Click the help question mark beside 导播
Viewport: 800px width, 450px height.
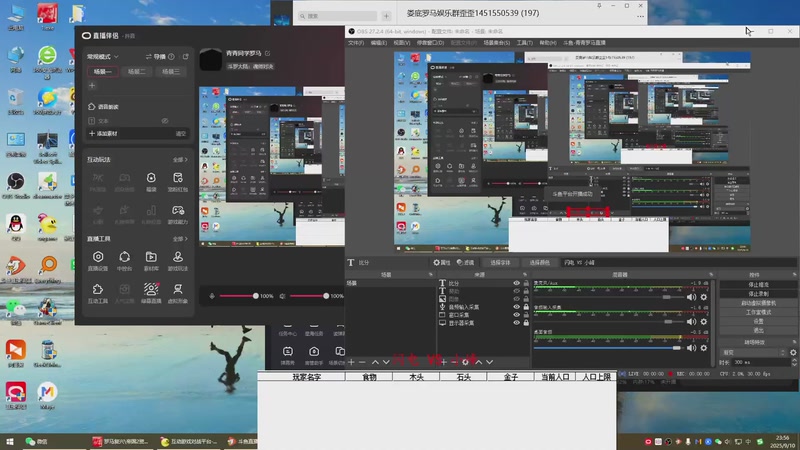click(x=171, y=57)
